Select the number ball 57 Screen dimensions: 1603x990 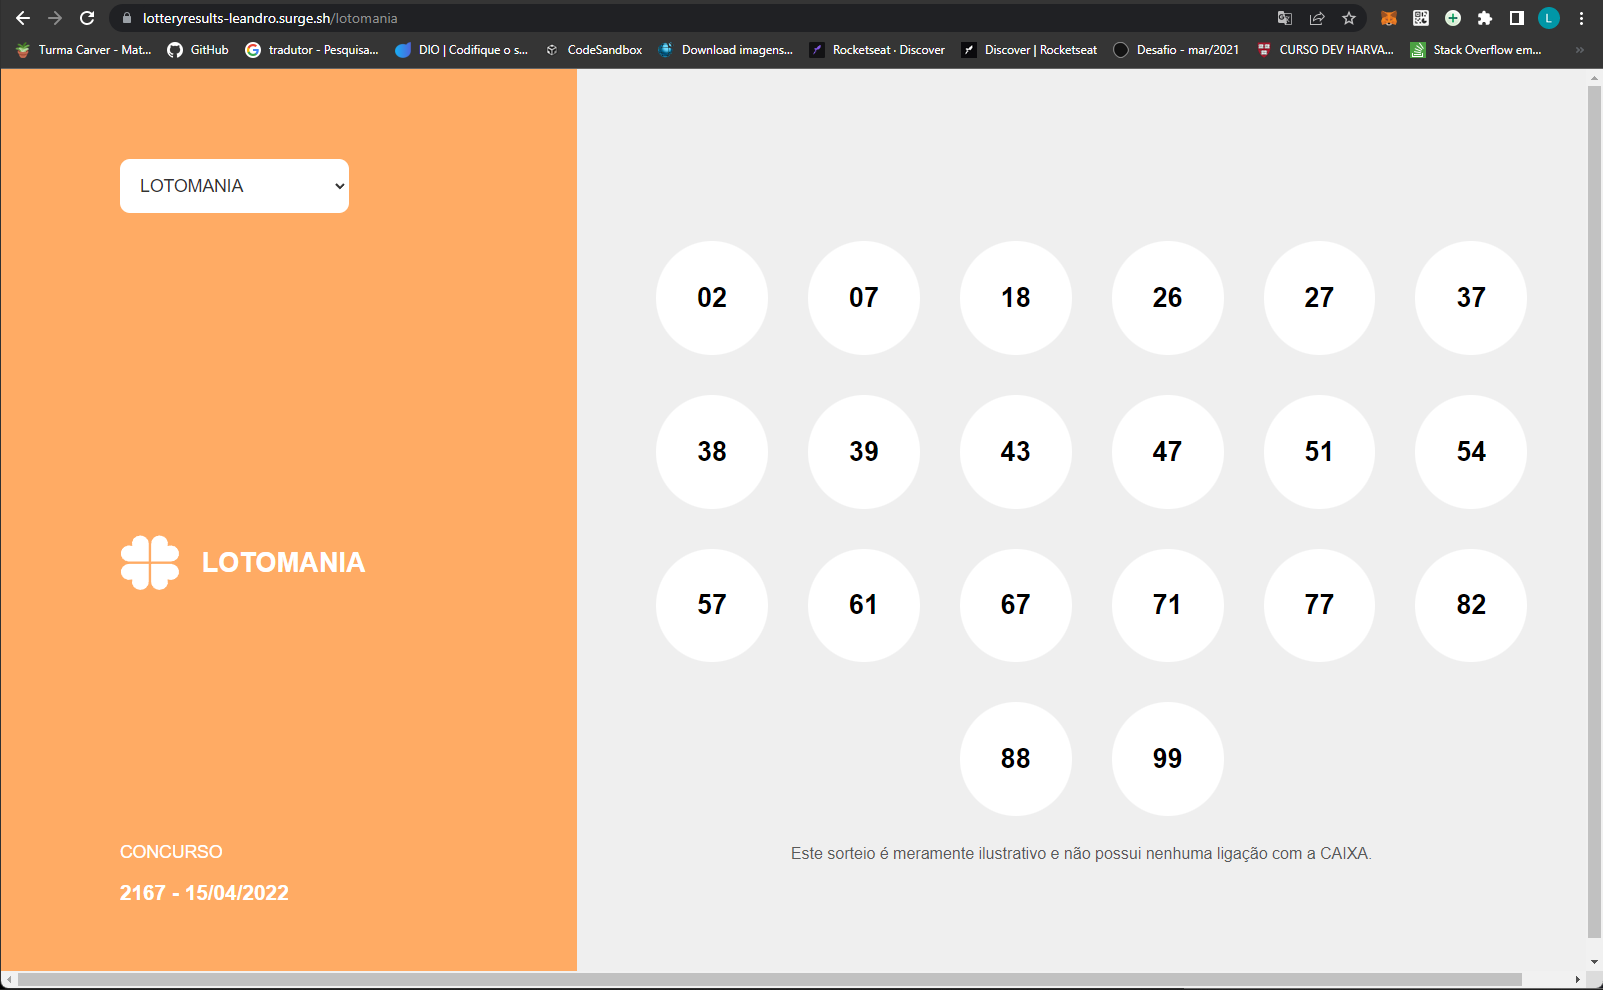coord(712,605)
